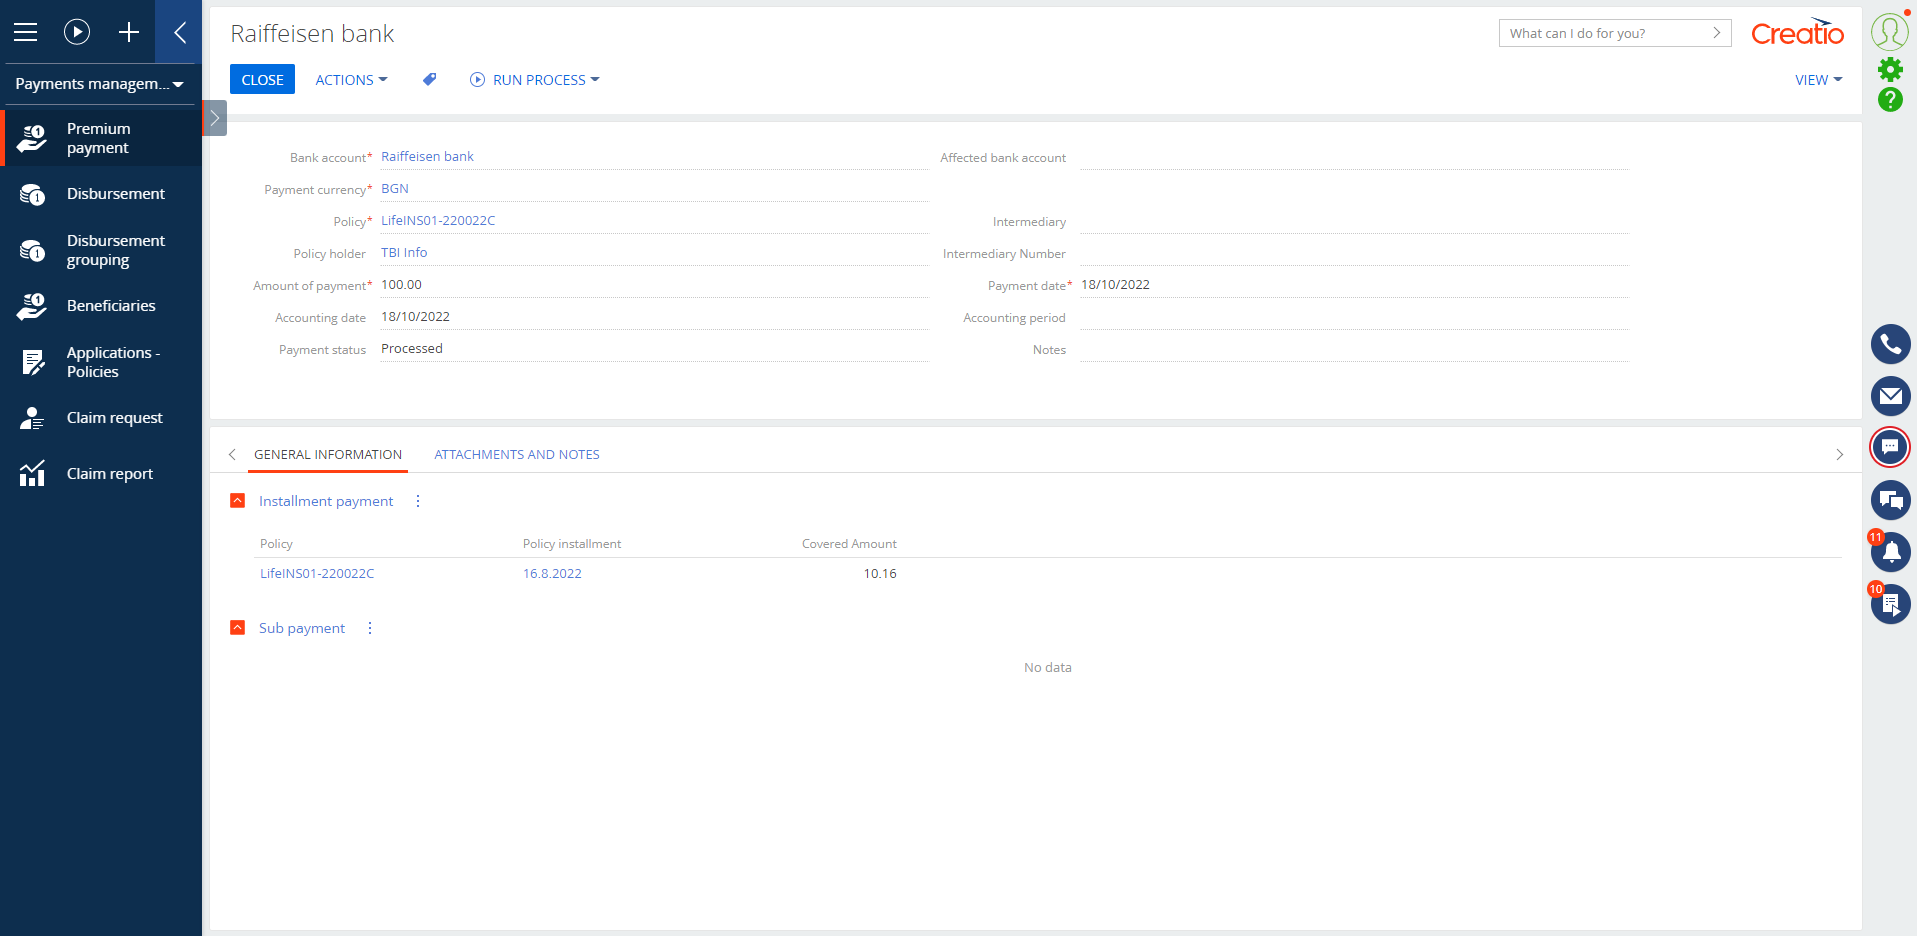Submit the command line arrow

1717,33
